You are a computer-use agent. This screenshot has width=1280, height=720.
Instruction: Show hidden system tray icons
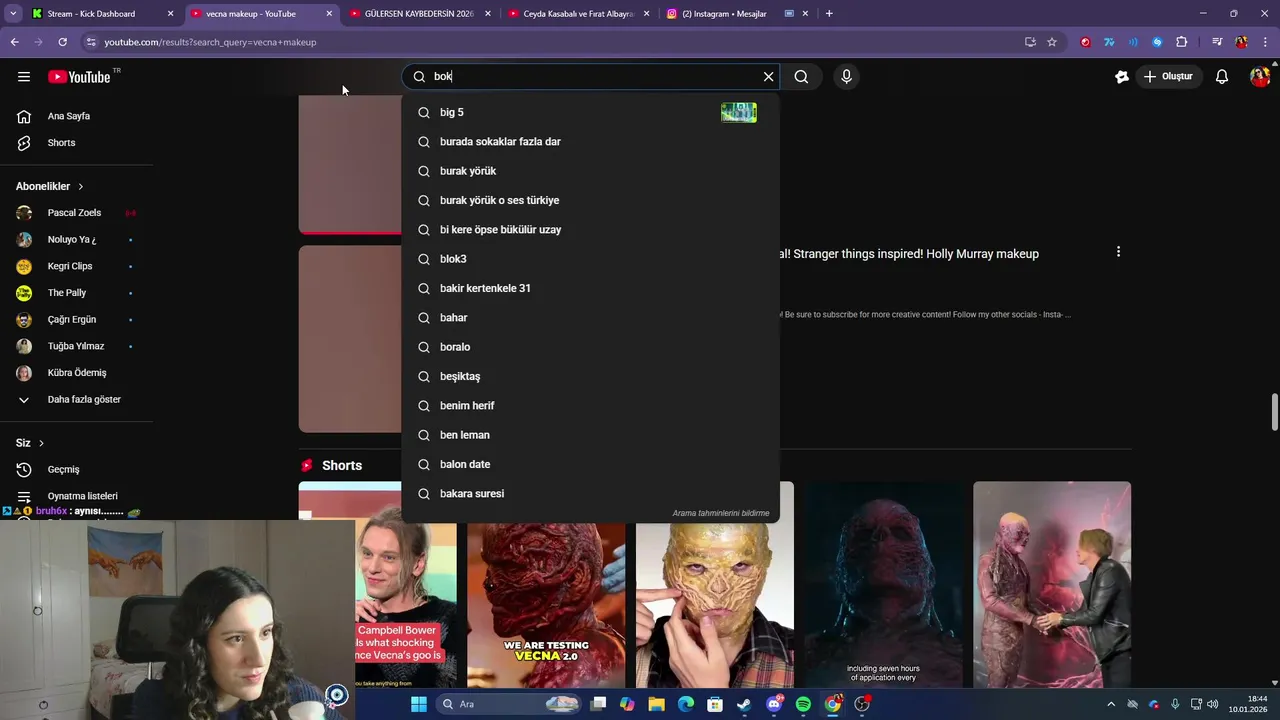click(x=1110, y=704)
